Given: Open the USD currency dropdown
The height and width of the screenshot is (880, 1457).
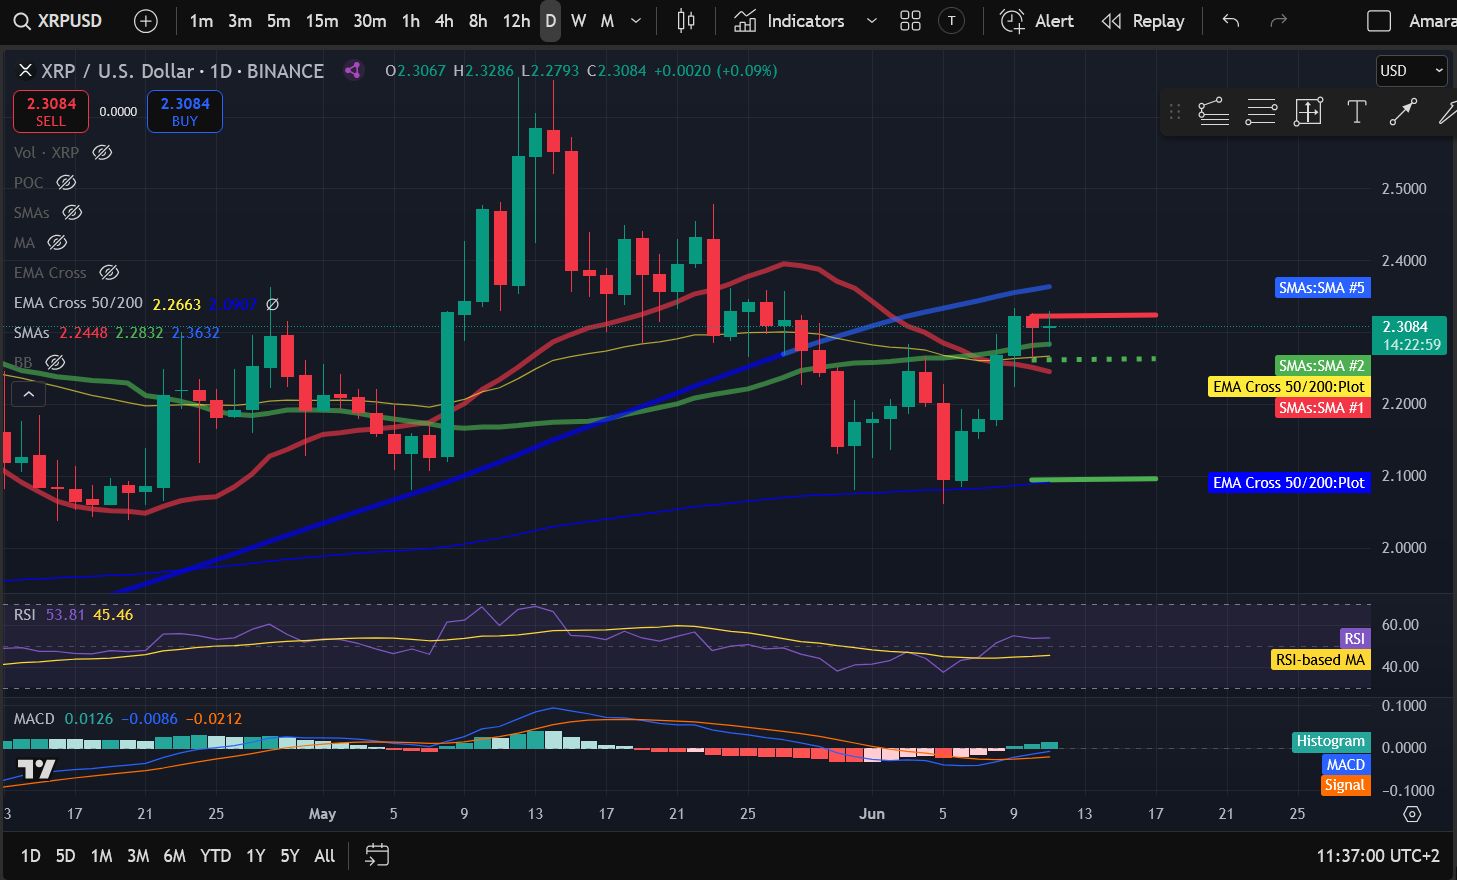Looking at the screenshot, I should pos(1411,70).
